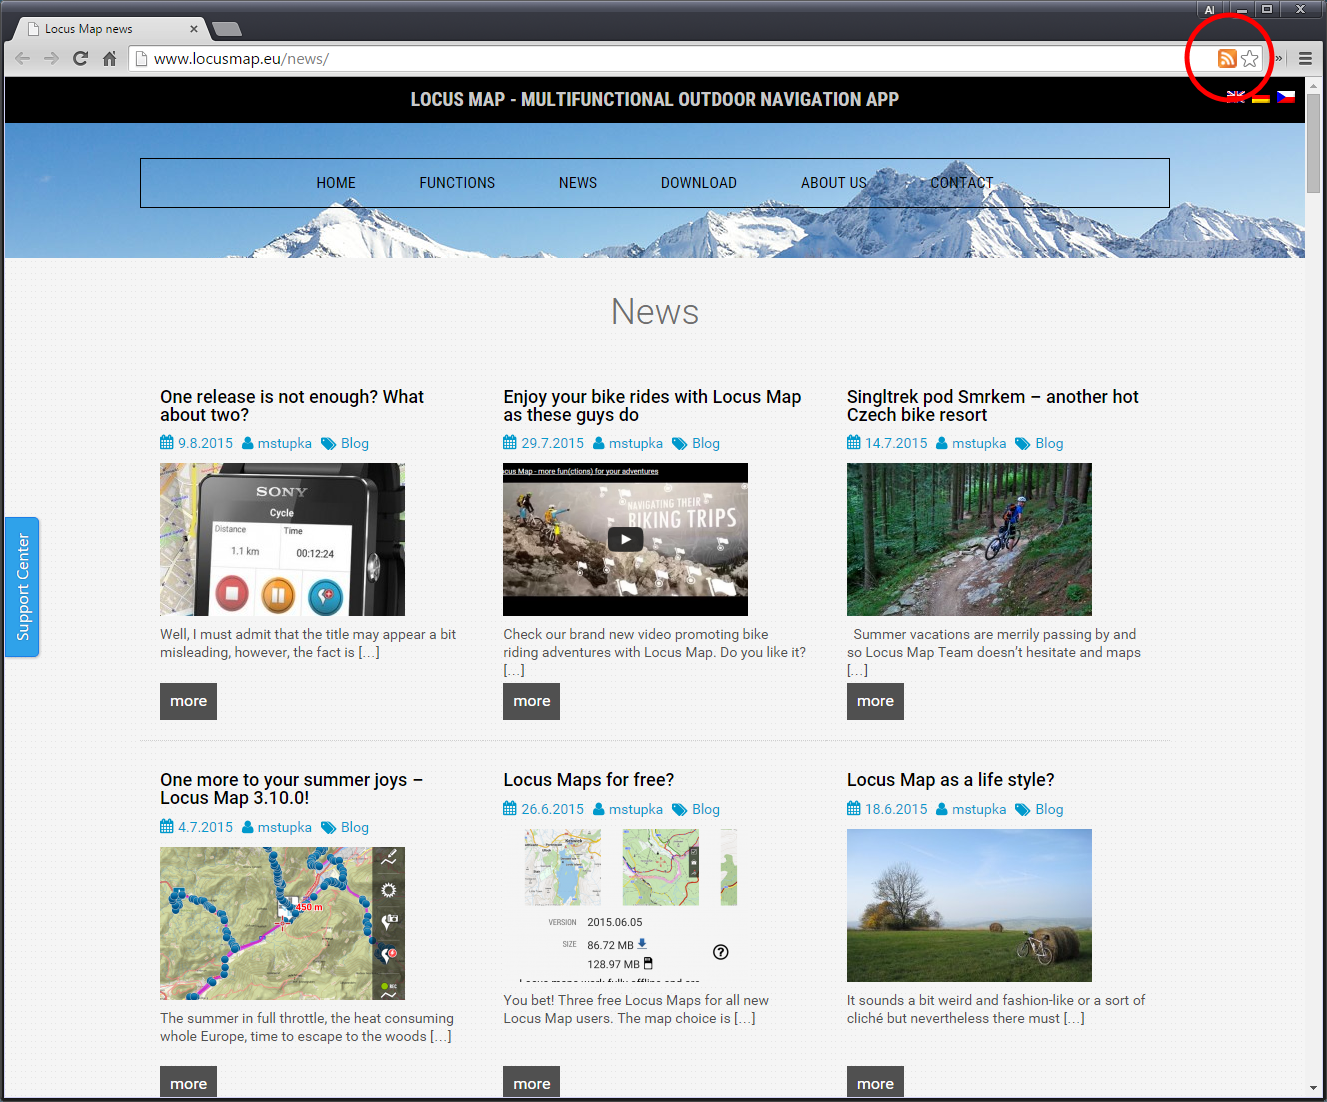Go to the DOWNLOAD menu item
Viewport: 1327px width, 1102px height.
[x=698, y=183]
